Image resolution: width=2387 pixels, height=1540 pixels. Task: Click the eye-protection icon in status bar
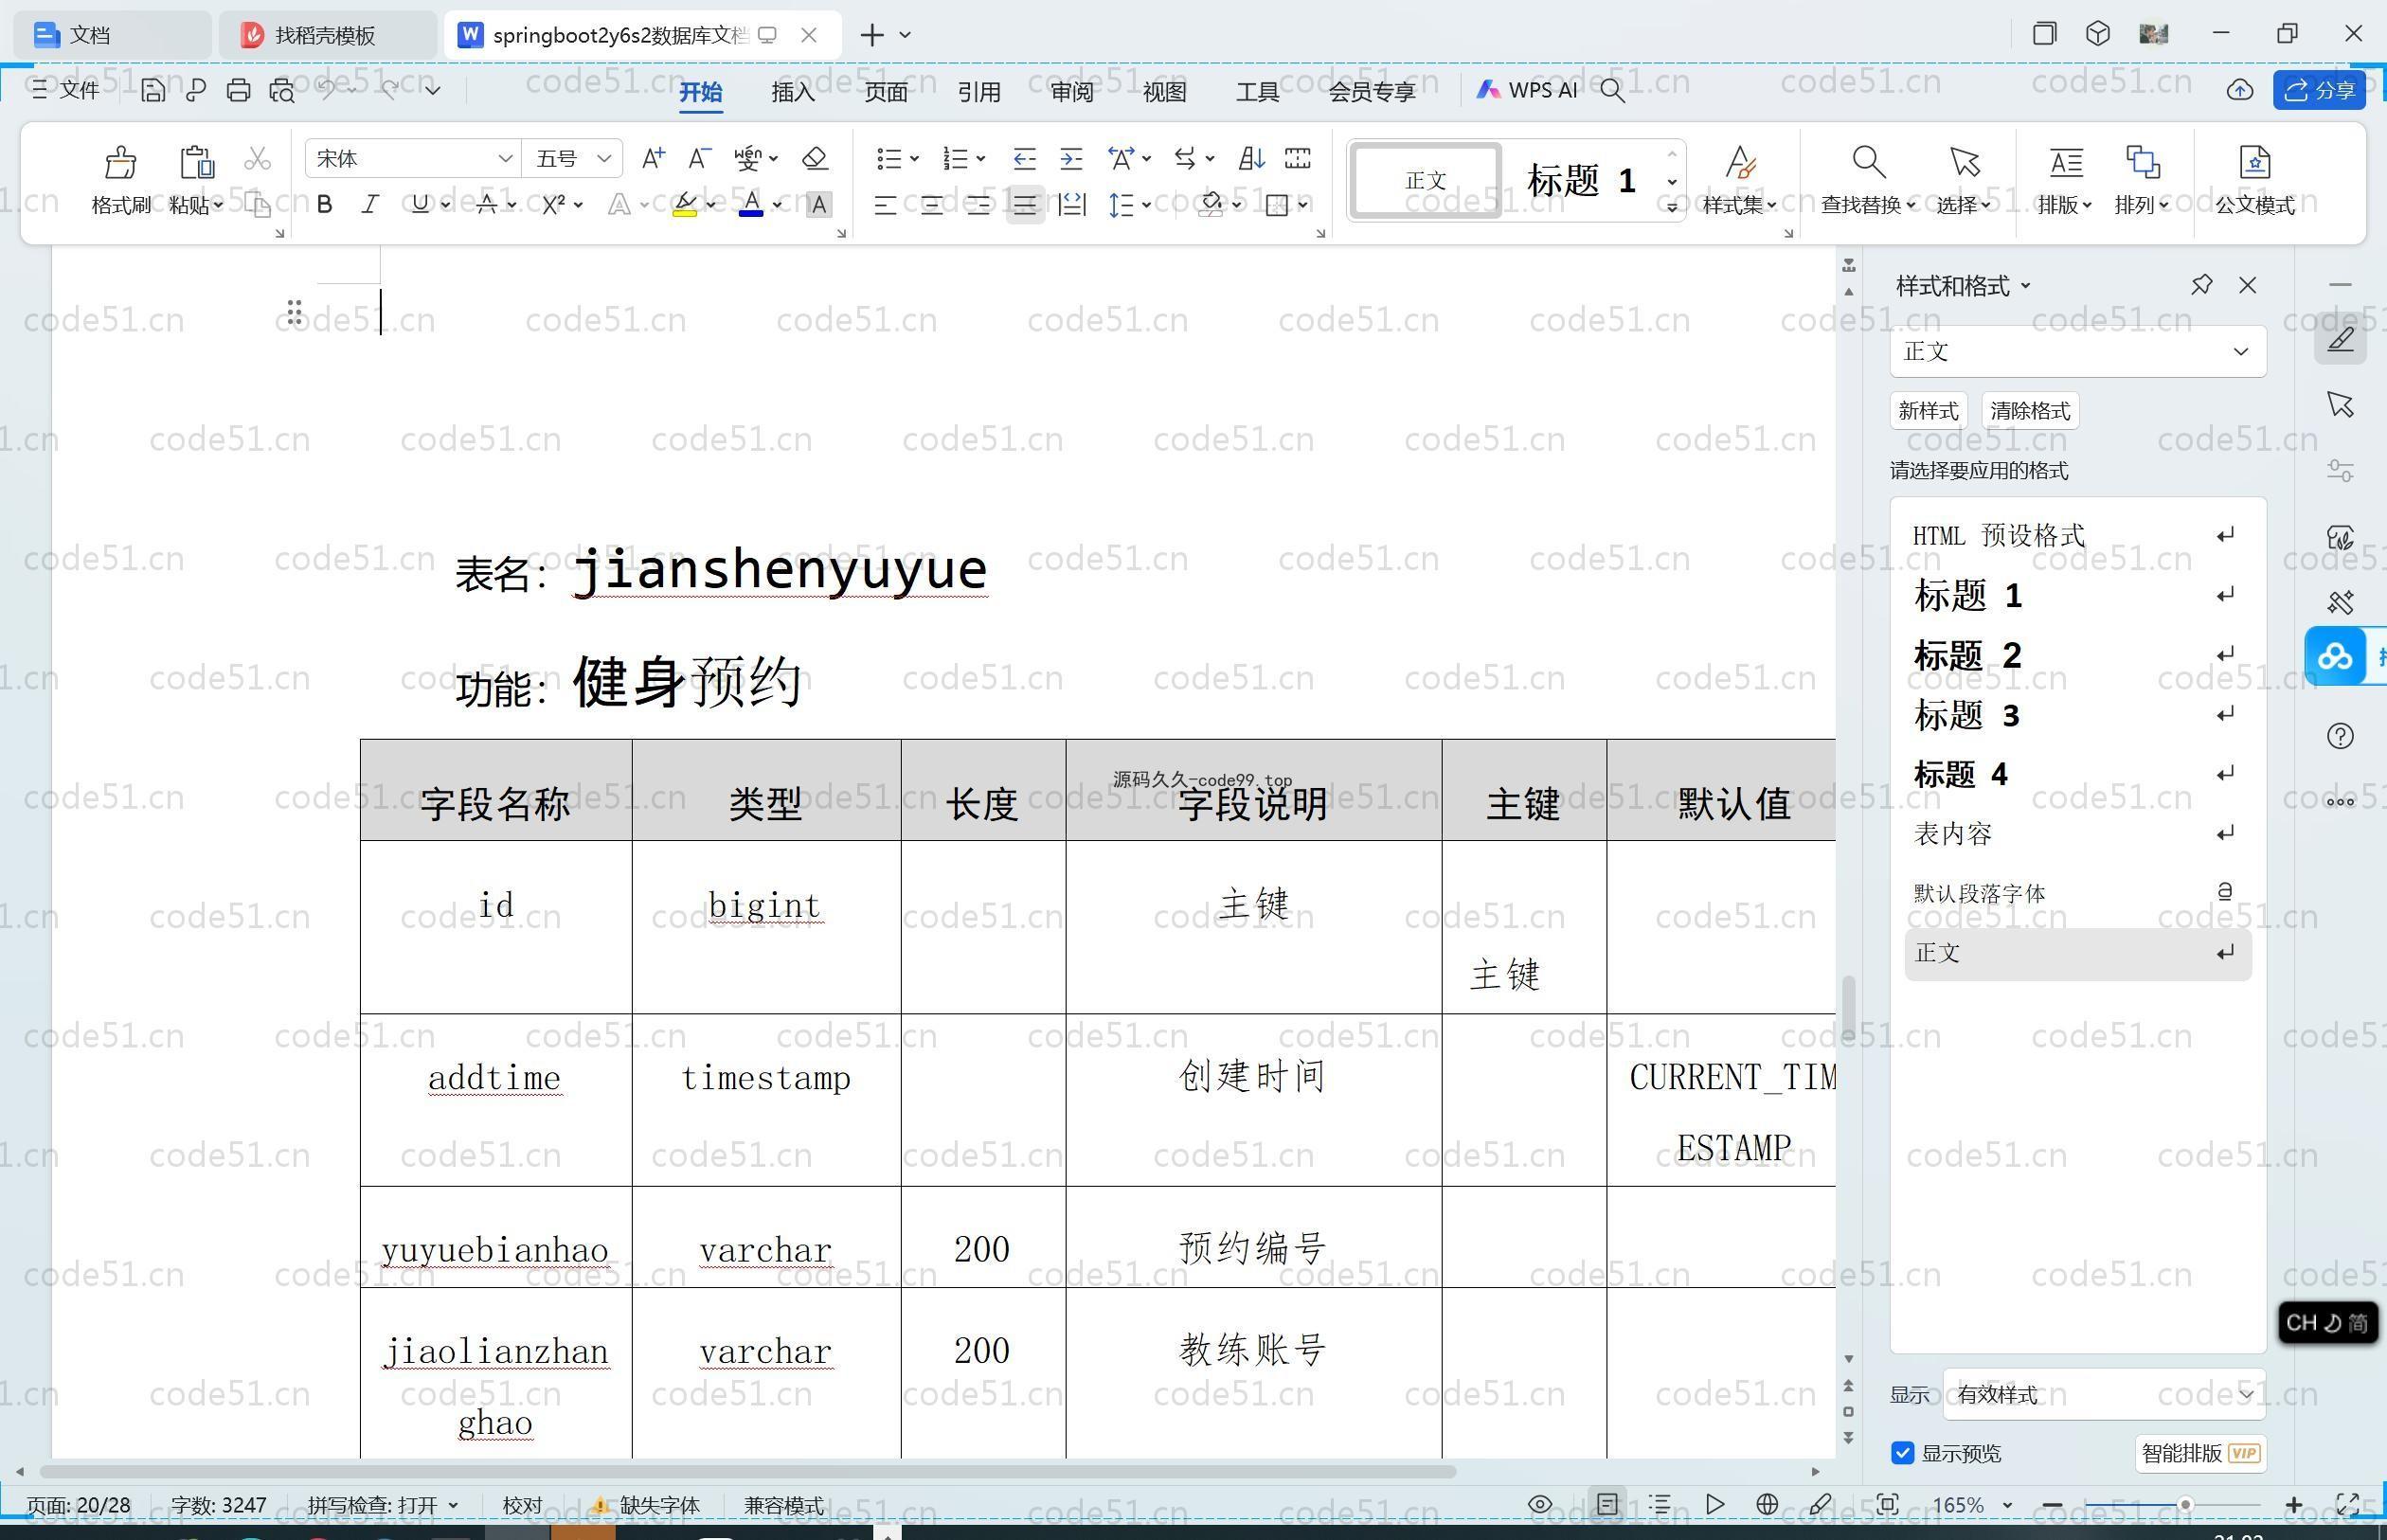tap(1540, 1504)
